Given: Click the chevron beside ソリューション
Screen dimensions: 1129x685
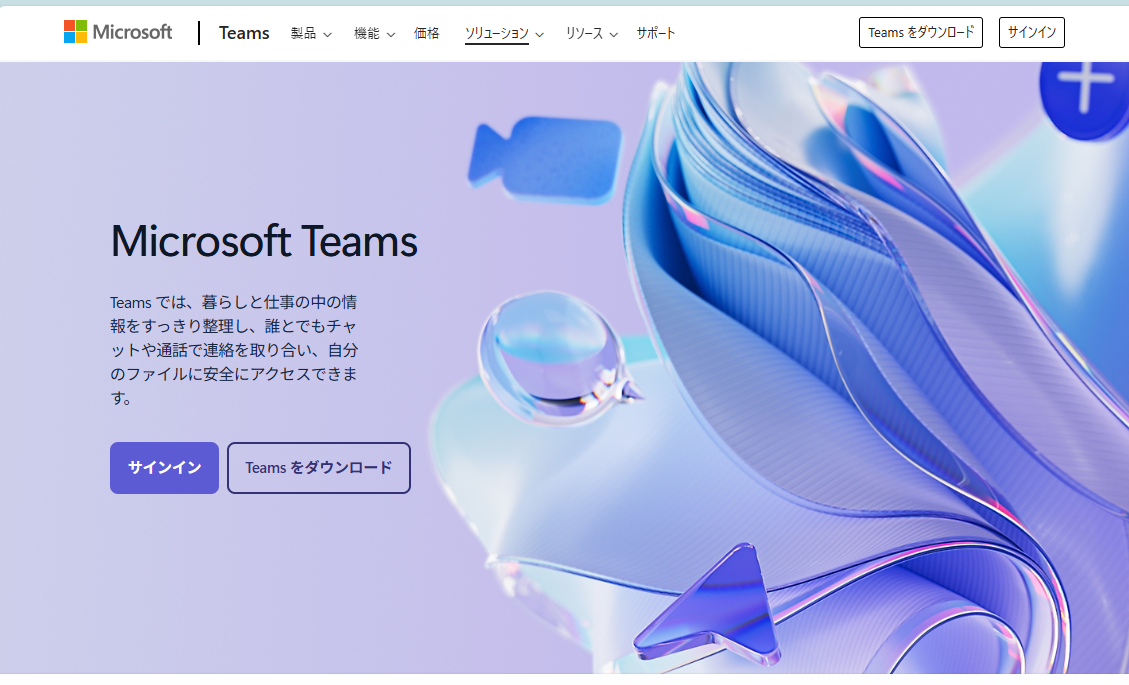Looking at the screenshot, I should (x=539, y=35).
